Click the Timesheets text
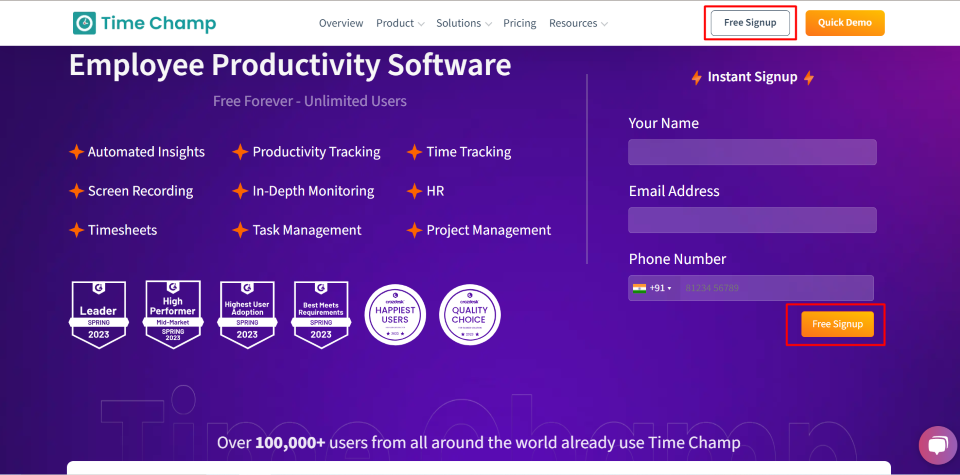Screen dimensions: 960x475 point(122,230)
